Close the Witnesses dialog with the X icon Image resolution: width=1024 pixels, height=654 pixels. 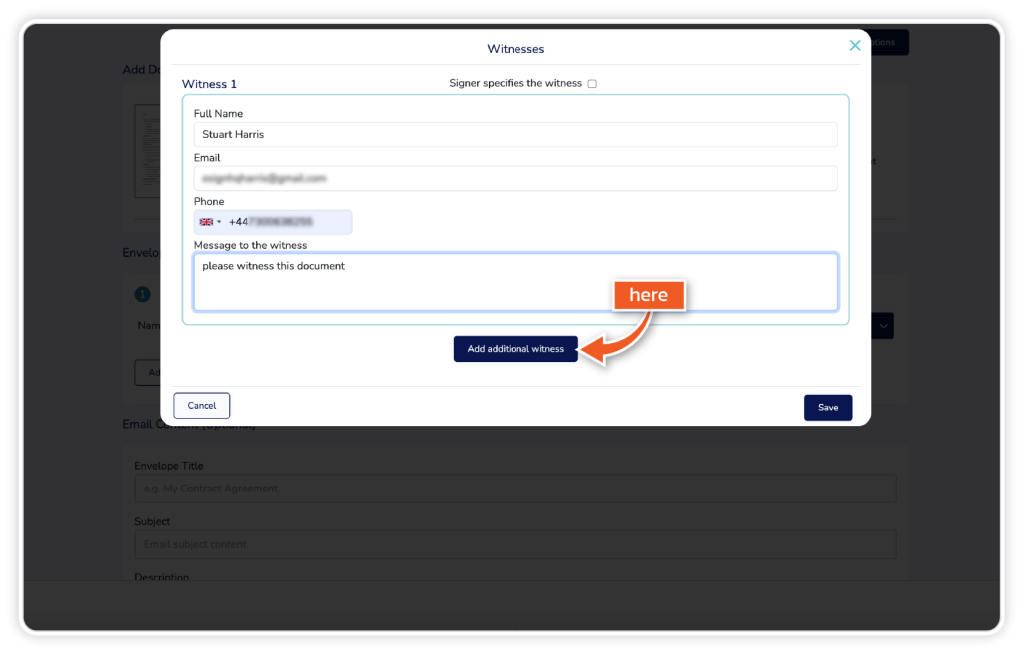click(x=855, y=45)
